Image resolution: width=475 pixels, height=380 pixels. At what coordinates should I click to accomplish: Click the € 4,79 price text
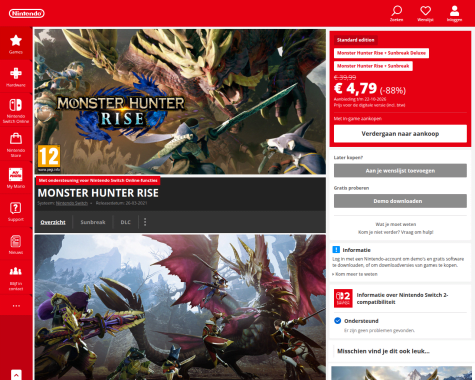point(356,89)
